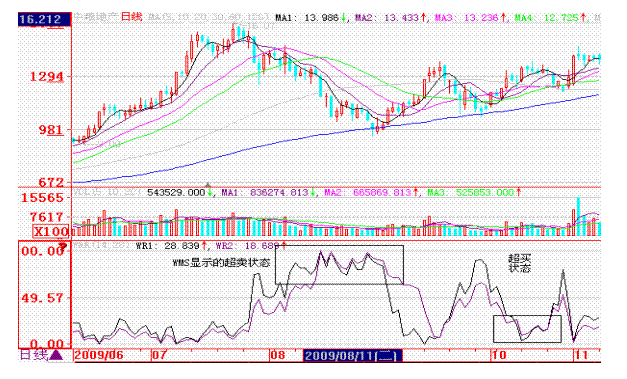This screenshot has width=627, height=379.
Task: Click the 超买状态 annotation text
Action: click(x=519, y=263)
